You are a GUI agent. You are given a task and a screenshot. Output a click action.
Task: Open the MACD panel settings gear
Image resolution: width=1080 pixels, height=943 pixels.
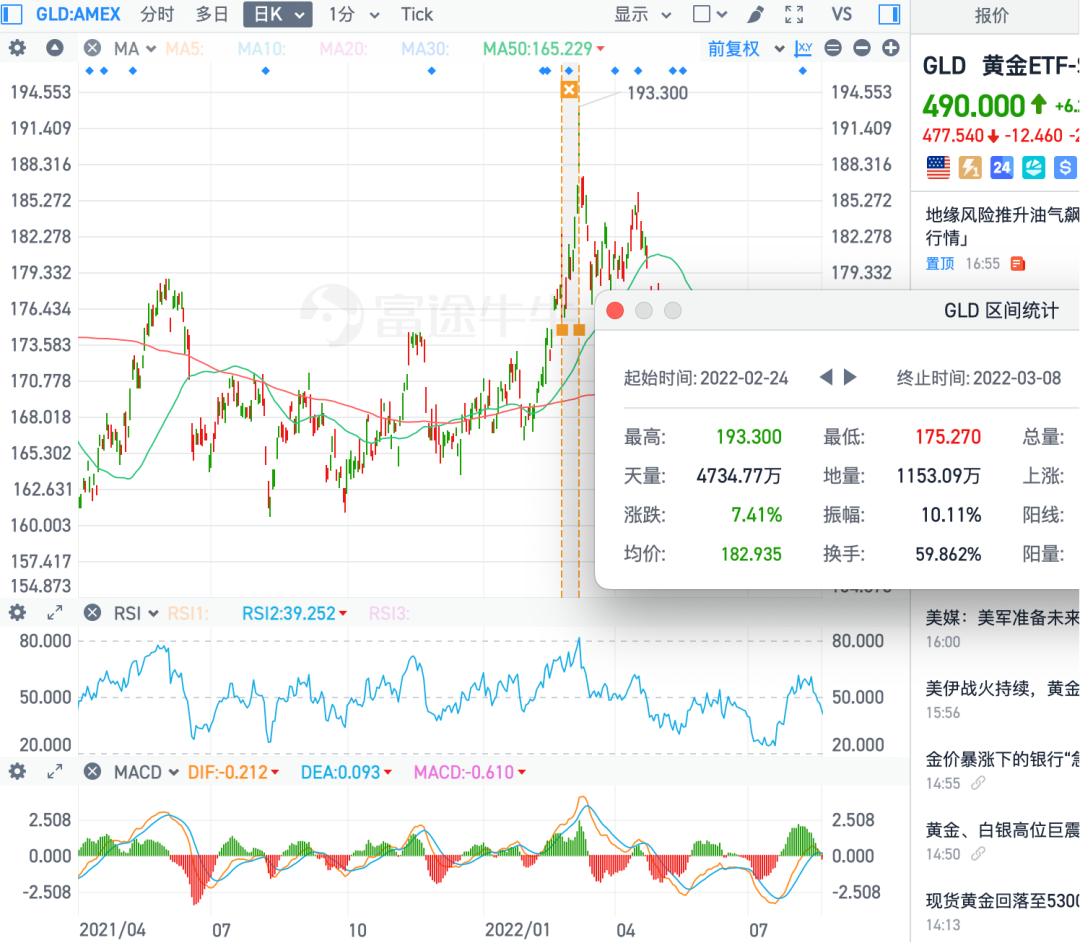click(16, 771)
